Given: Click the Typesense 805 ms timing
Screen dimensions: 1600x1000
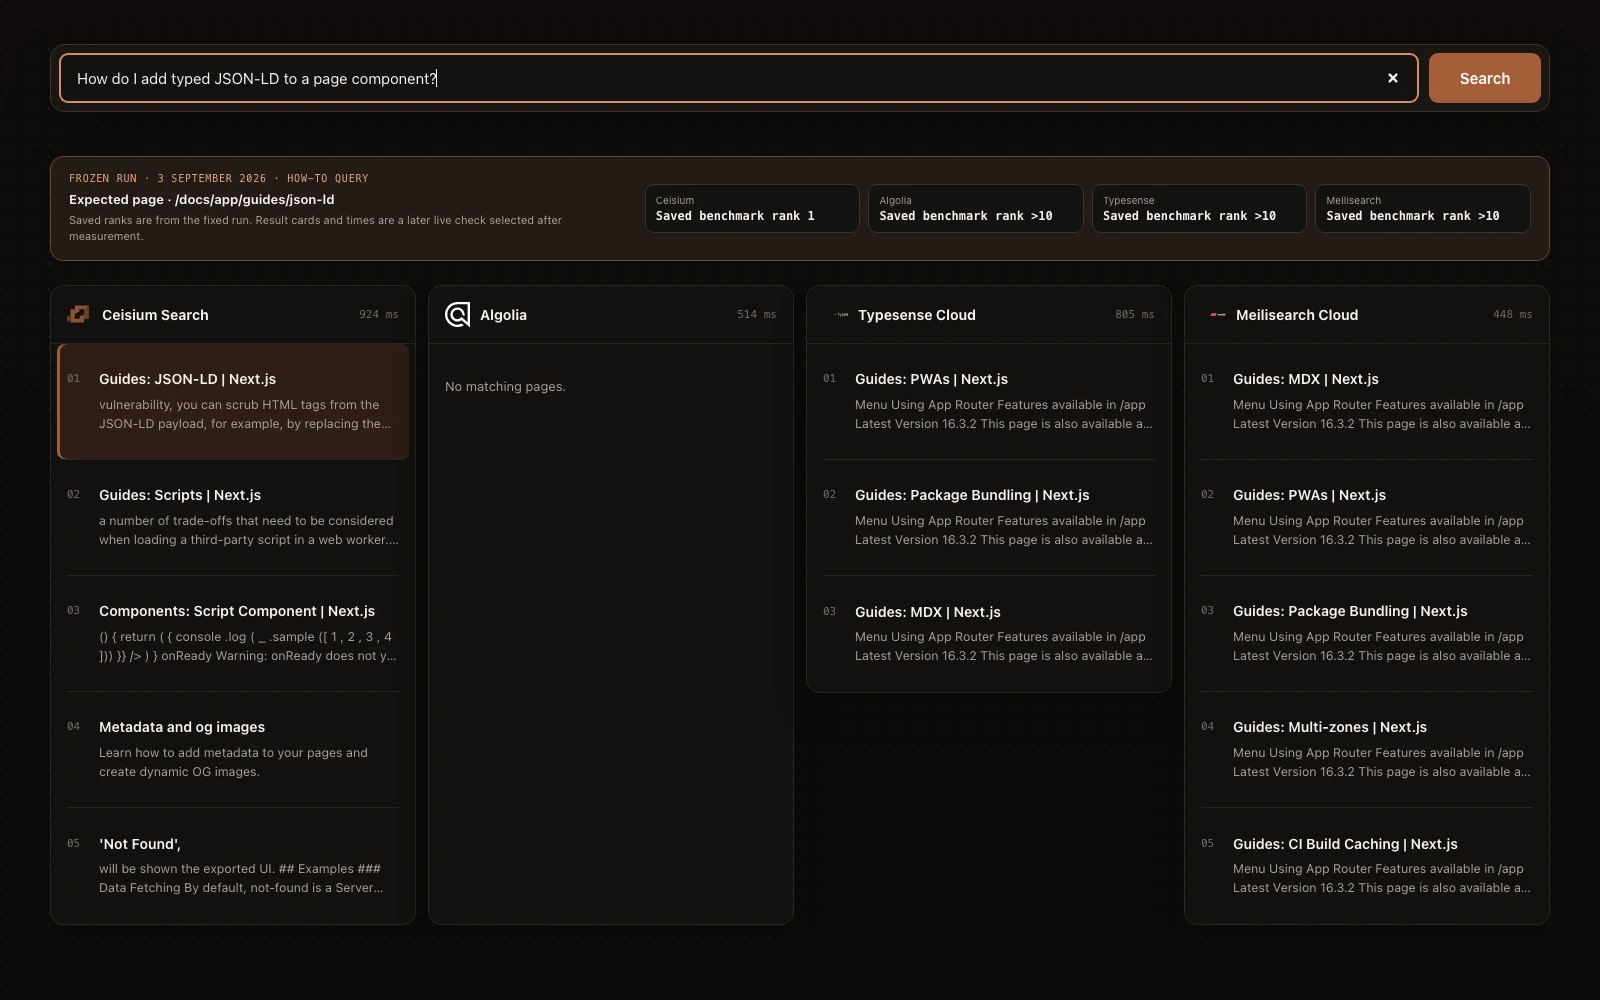Looking at the screenshot, I should coord(1135,314).
